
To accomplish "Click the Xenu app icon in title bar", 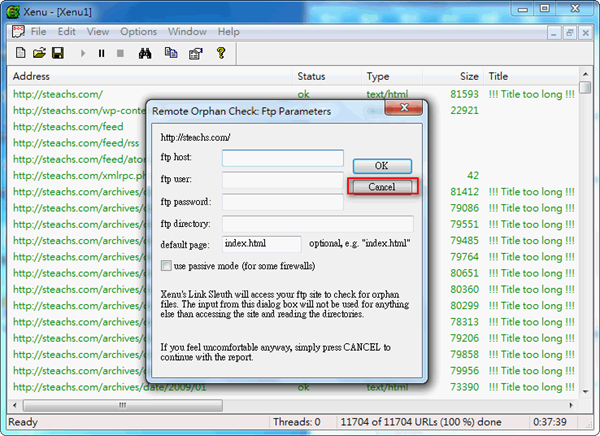I will 13,12.
